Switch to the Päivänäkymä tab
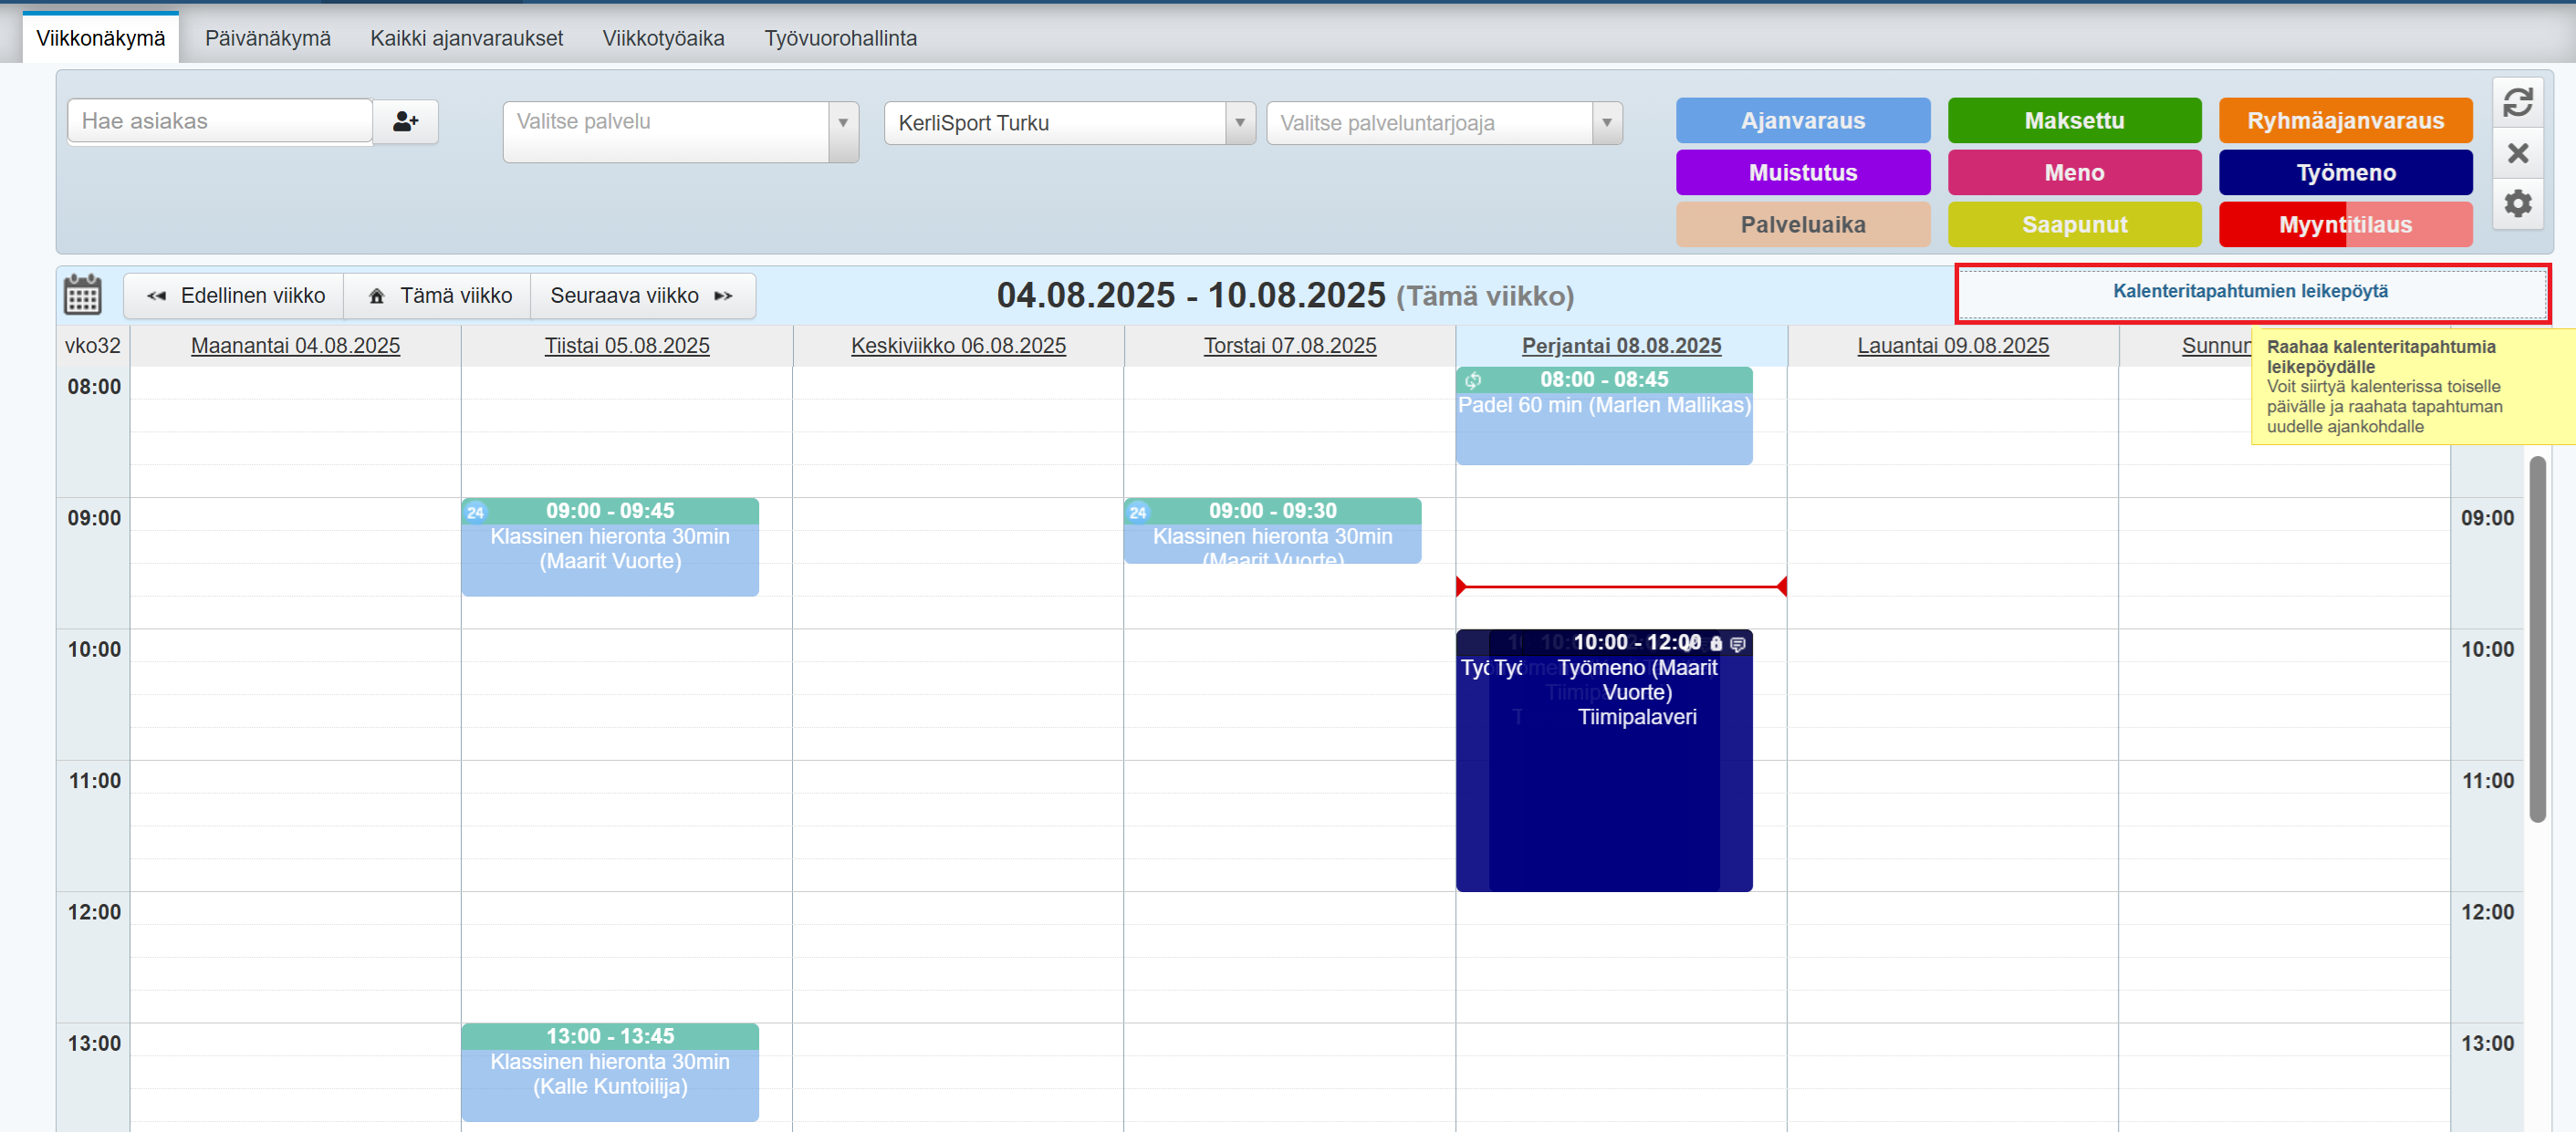Image resolution: width=2576 pixels, height=1132 pixels. click(268, 38)
